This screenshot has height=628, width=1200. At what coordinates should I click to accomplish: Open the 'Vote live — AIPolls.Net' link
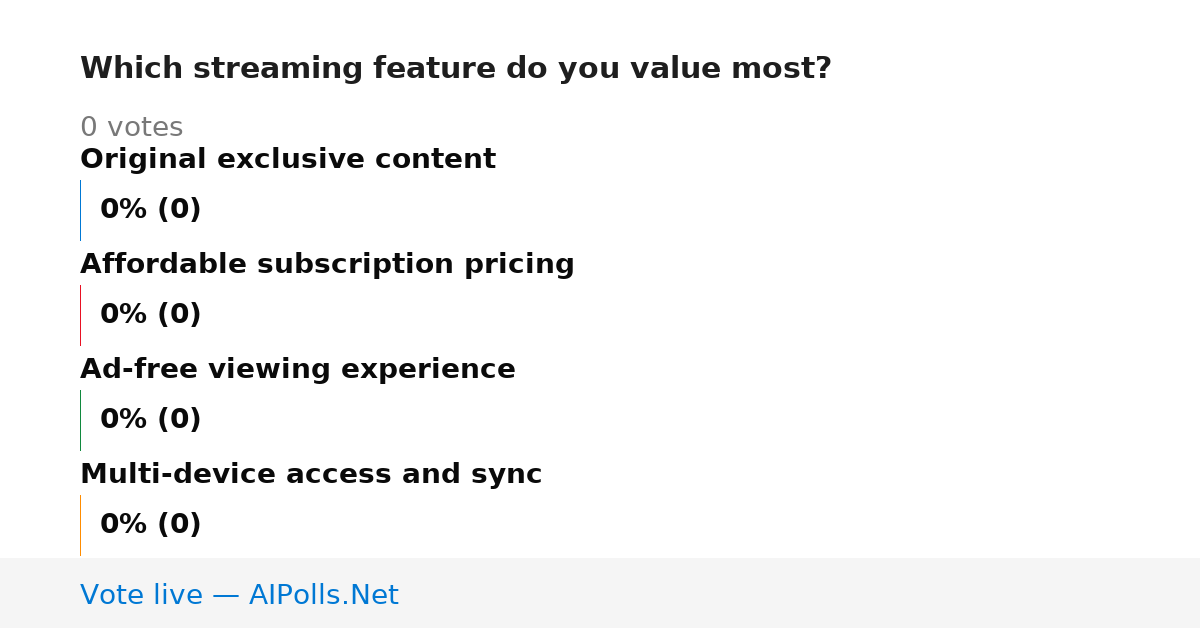(239, 596)
